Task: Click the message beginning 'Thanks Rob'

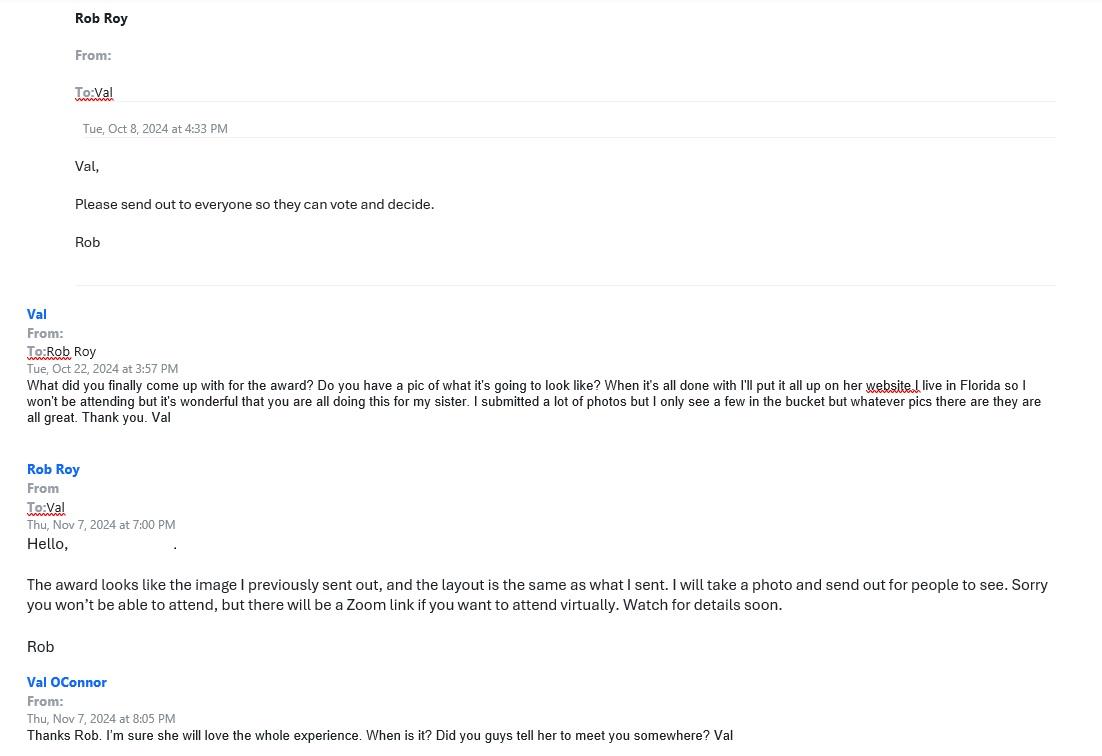Action: pyautogui.click(x=380, y=736)
